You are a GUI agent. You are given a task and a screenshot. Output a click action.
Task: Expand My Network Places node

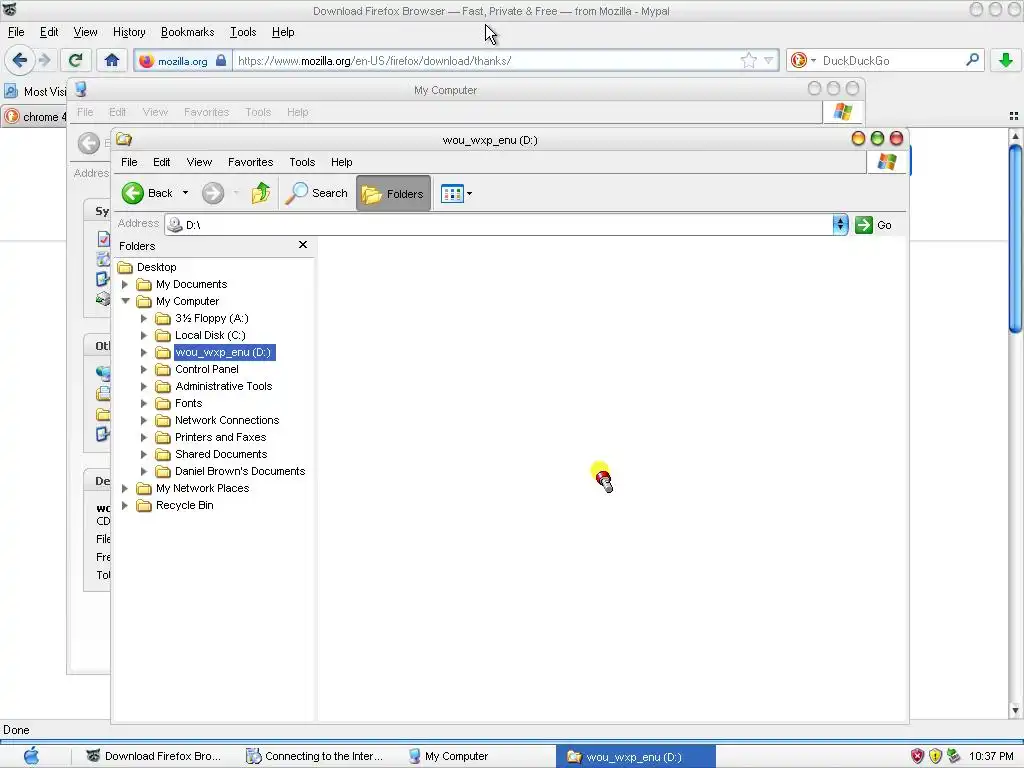[x=125, y=488]
